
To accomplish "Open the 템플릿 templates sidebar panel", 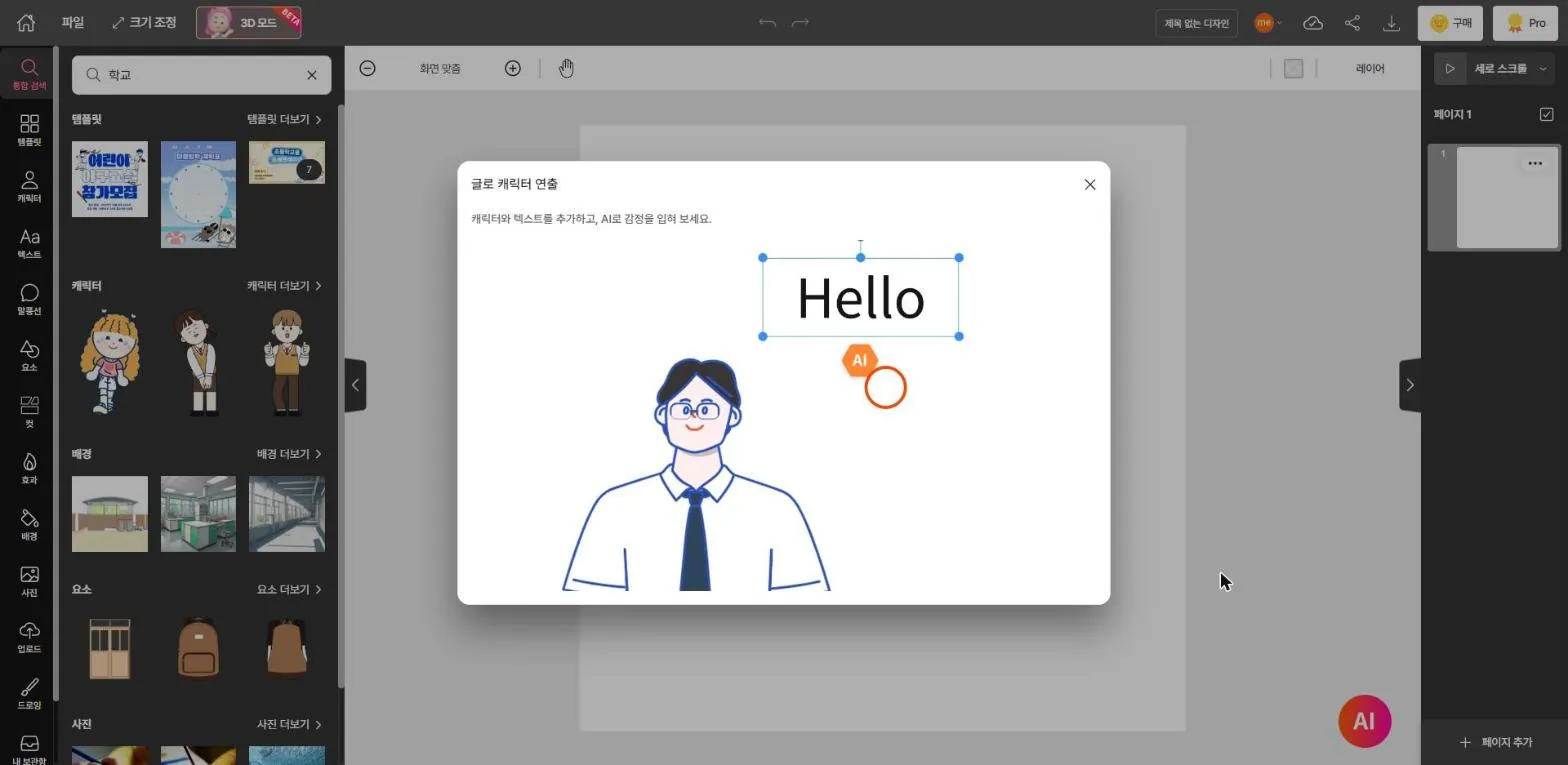I will tap(29, 130).
